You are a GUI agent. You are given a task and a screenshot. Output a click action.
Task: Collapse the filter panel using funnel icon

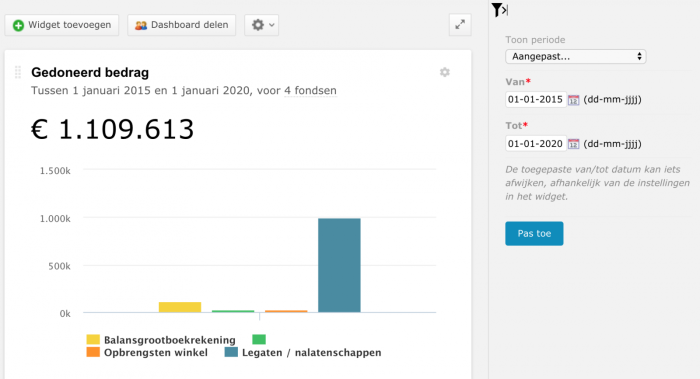click(500, 10)
